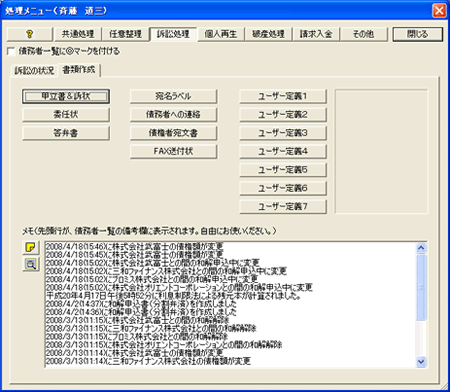Select the 訴訟処理 tab
The image size is (450, 392).
pos(173,34)
